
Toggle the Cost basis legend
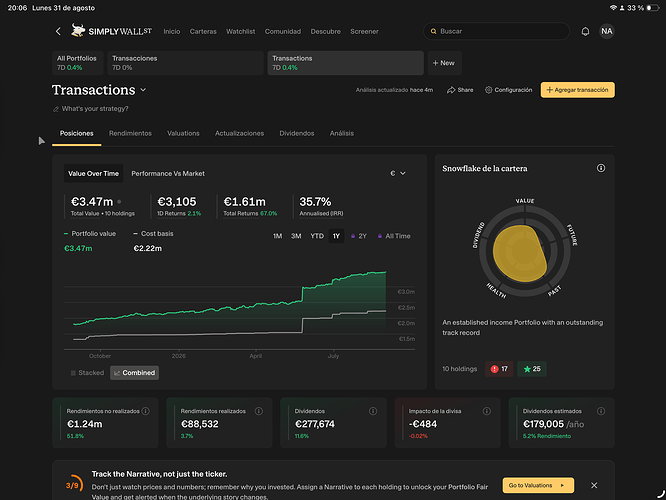[153, 234]
